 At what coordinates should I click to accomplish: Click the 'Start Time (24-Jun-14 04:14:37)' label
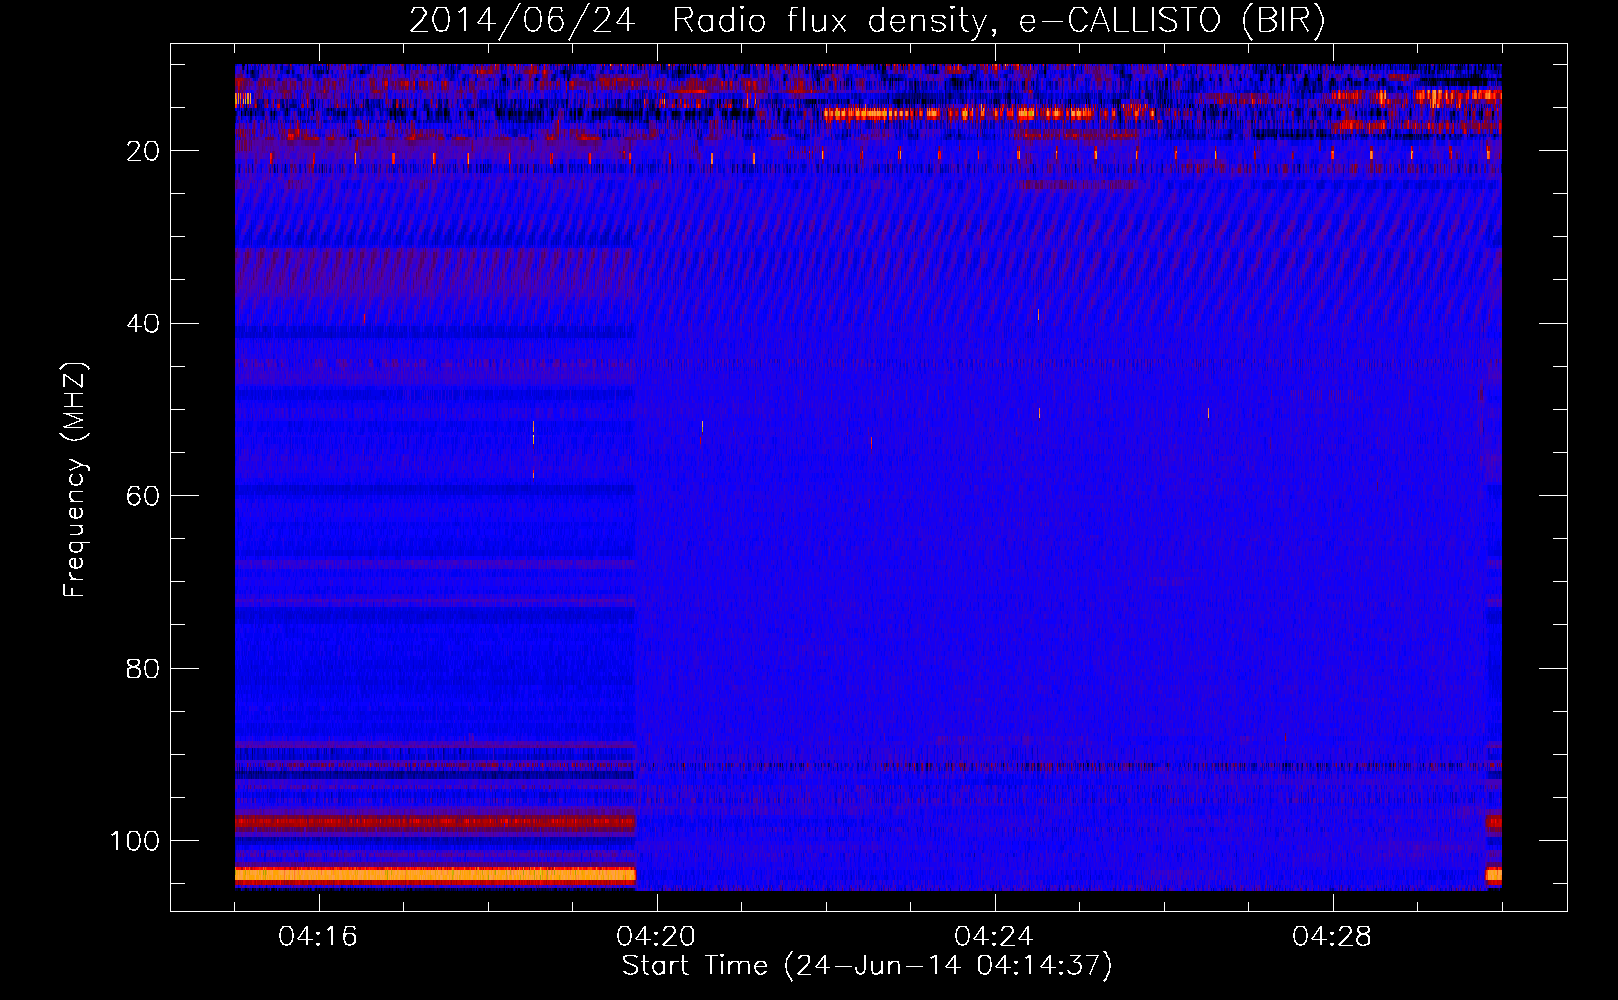(867, 966)
